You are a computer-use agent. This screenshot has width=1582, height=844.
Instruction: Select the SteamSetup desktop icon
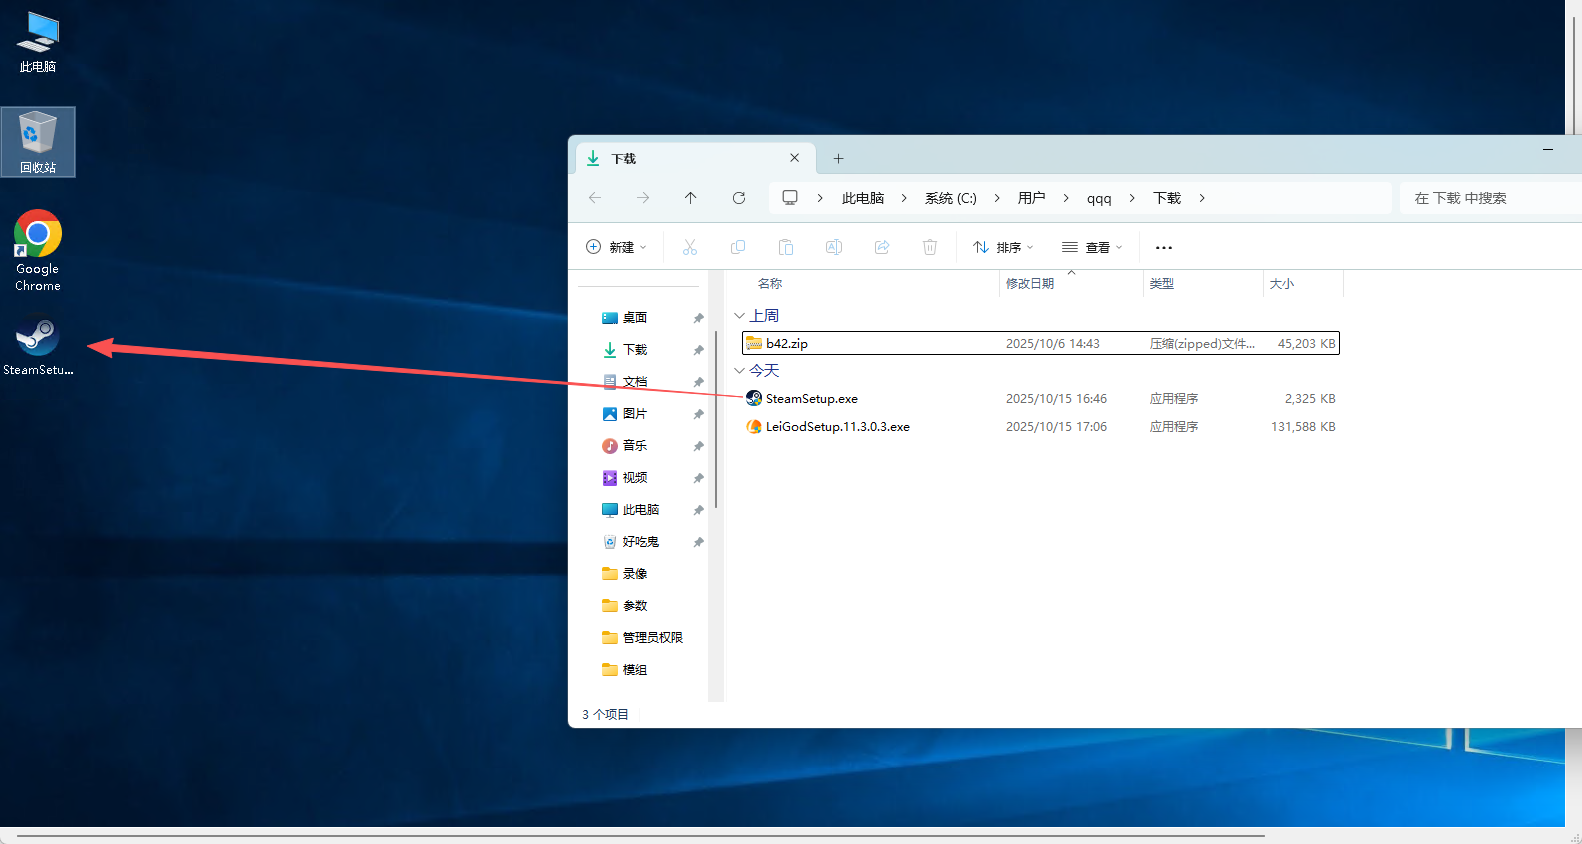tap(38, 347)
